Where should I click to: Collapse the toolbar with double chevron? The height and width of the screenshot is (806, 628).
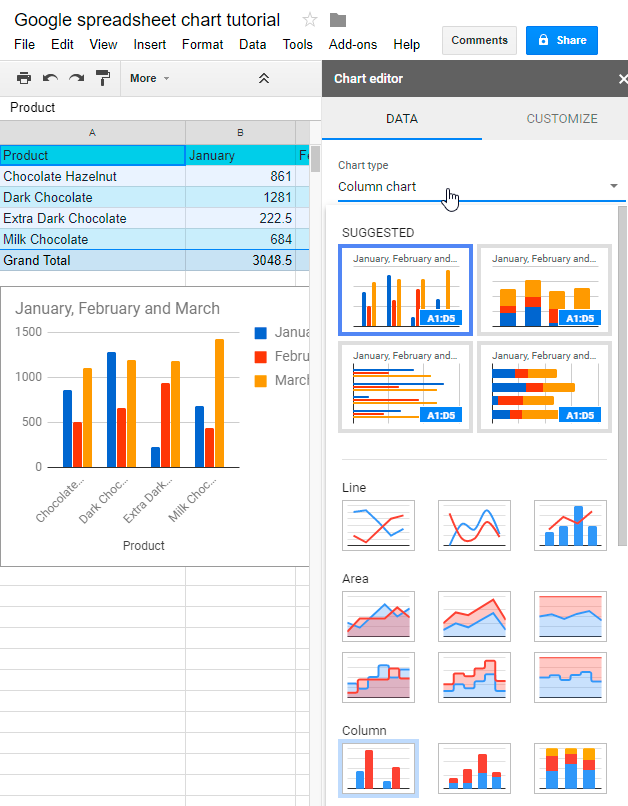264,78
